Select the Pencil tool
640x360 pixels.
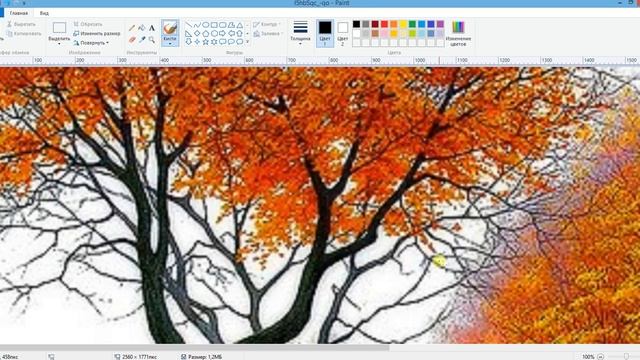point(132,28)
